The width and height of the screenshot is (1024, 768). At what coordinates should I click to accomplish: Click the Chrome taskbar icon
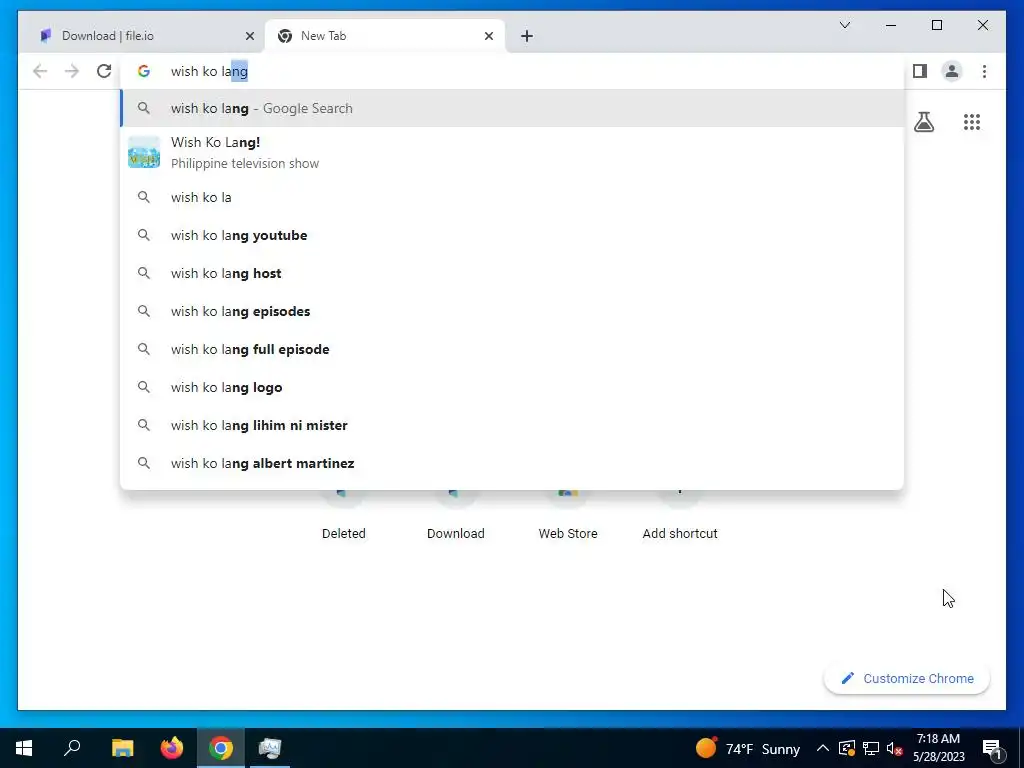221,748
